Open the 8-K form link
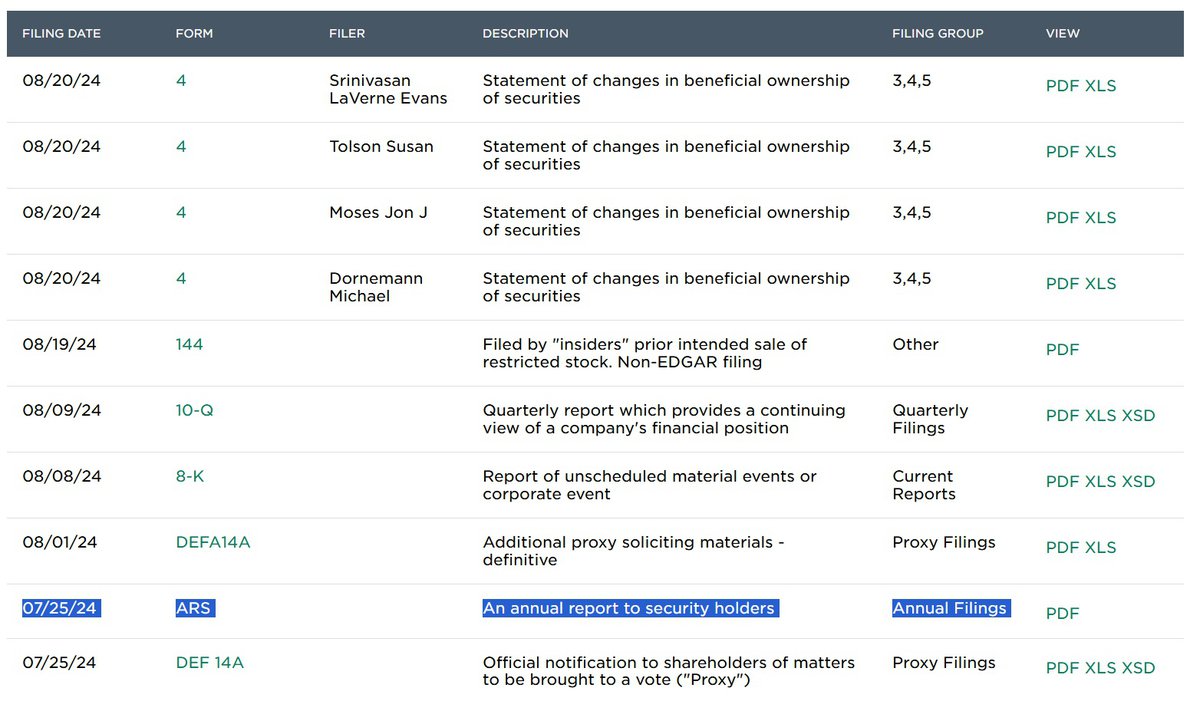 (190, 477)
